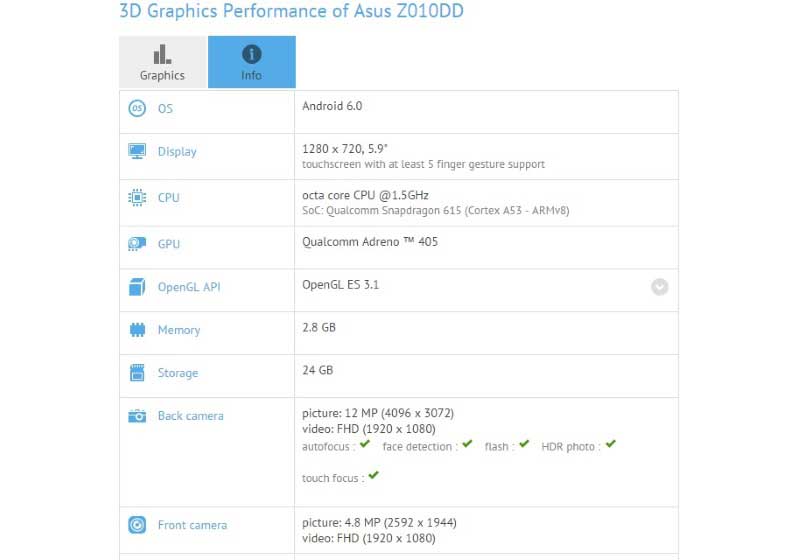Select the Info tab
Image resolution: width=800 pixels, height=560 pixels.
251,62
